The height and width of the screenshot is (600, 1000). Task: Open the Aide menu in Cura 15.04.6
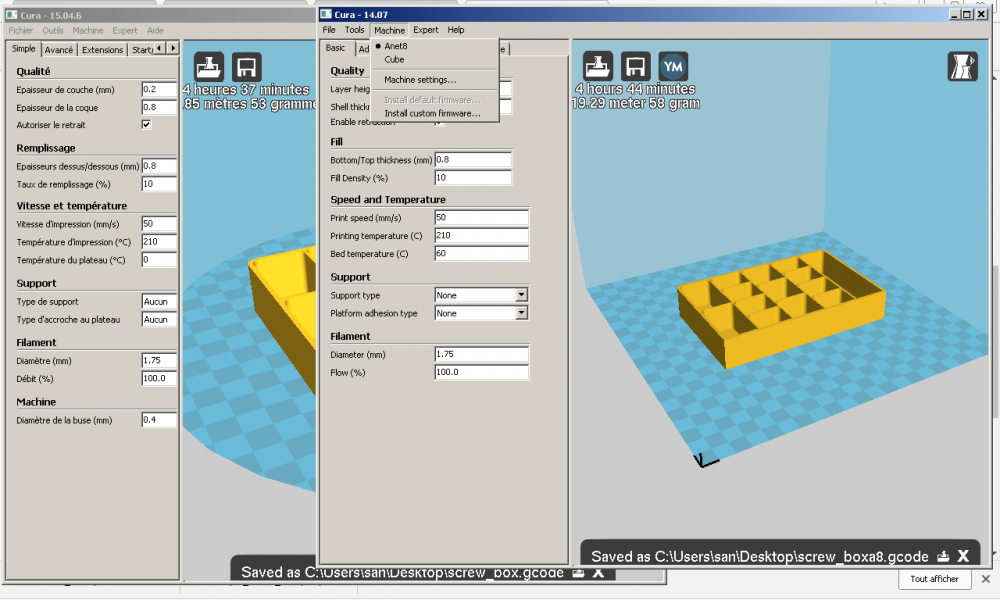(x=155, y=31)
